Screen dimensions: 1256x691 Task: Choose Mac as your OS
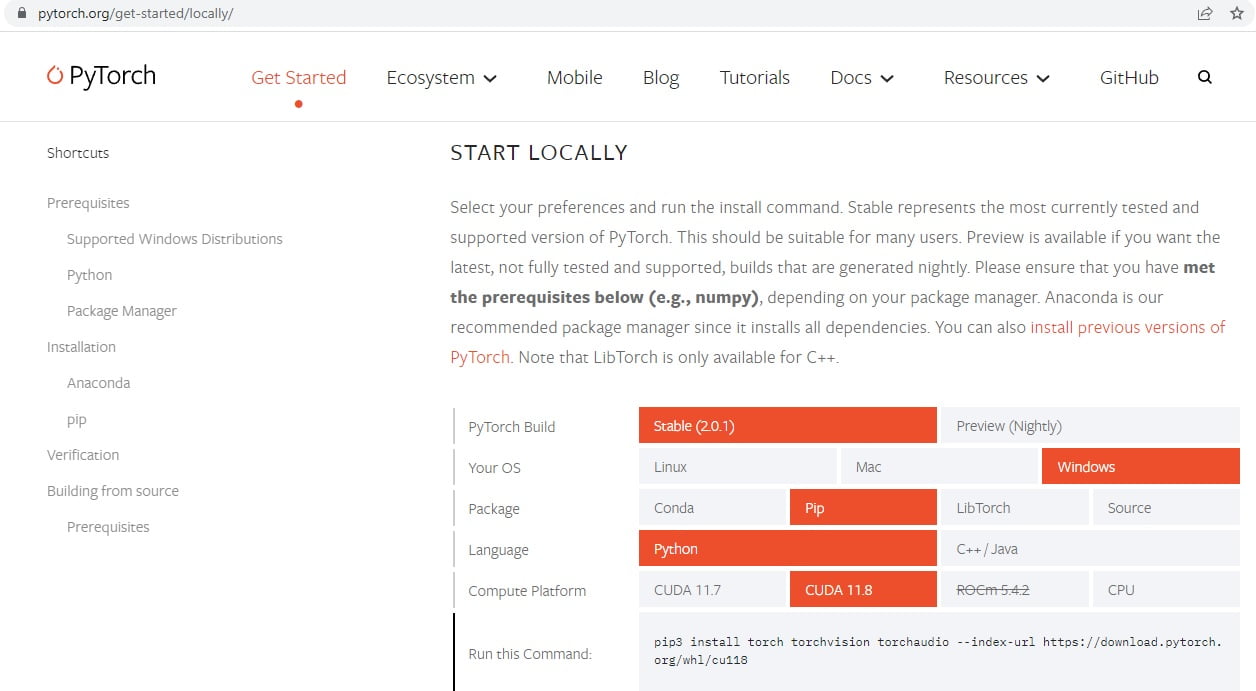click(939, 466)
